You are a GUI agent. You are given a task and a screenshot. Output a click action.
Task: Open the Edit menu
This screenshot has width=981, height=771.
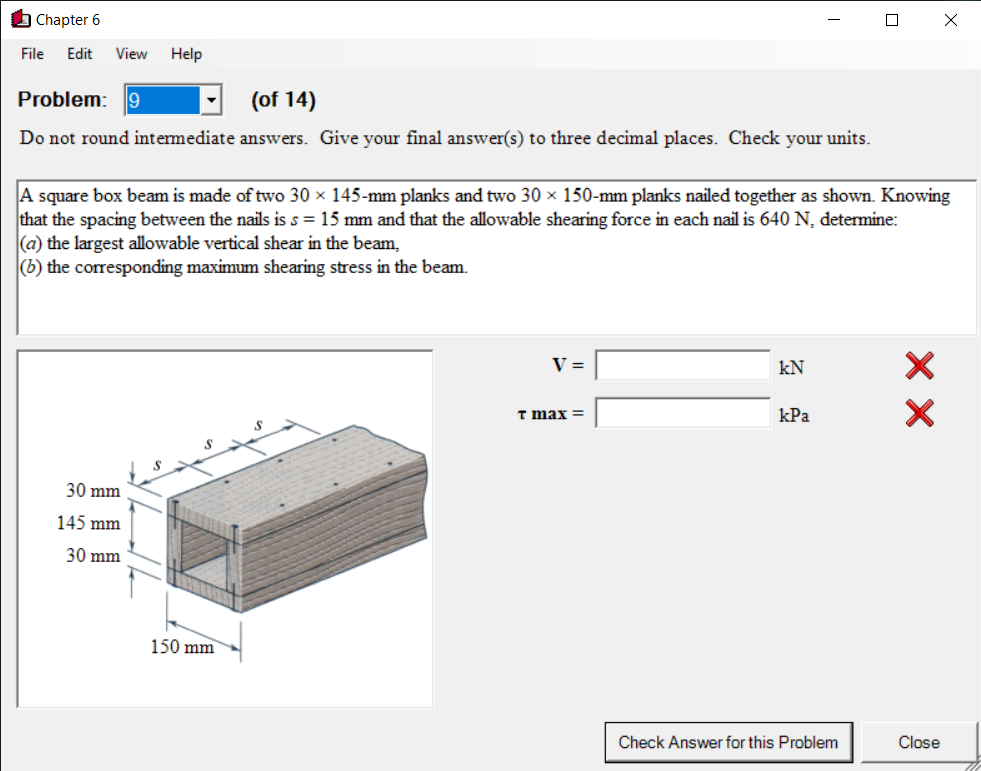point(79,54)
